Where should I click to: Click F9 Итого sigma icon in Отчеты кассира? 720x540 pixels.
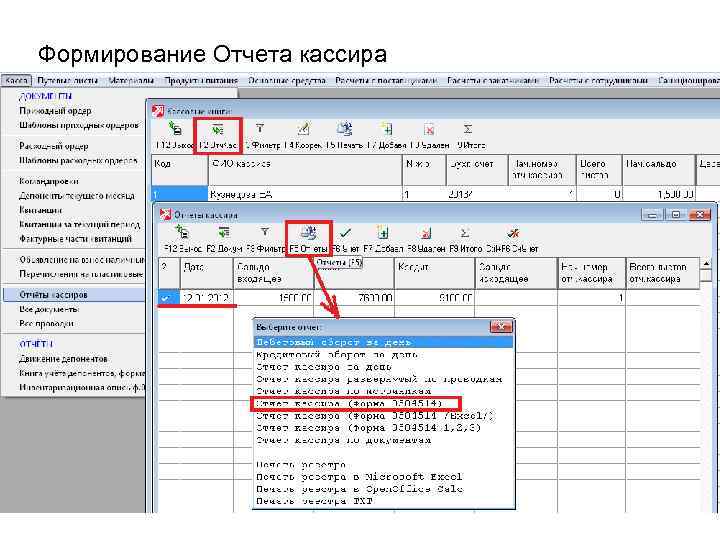[465, 232]
